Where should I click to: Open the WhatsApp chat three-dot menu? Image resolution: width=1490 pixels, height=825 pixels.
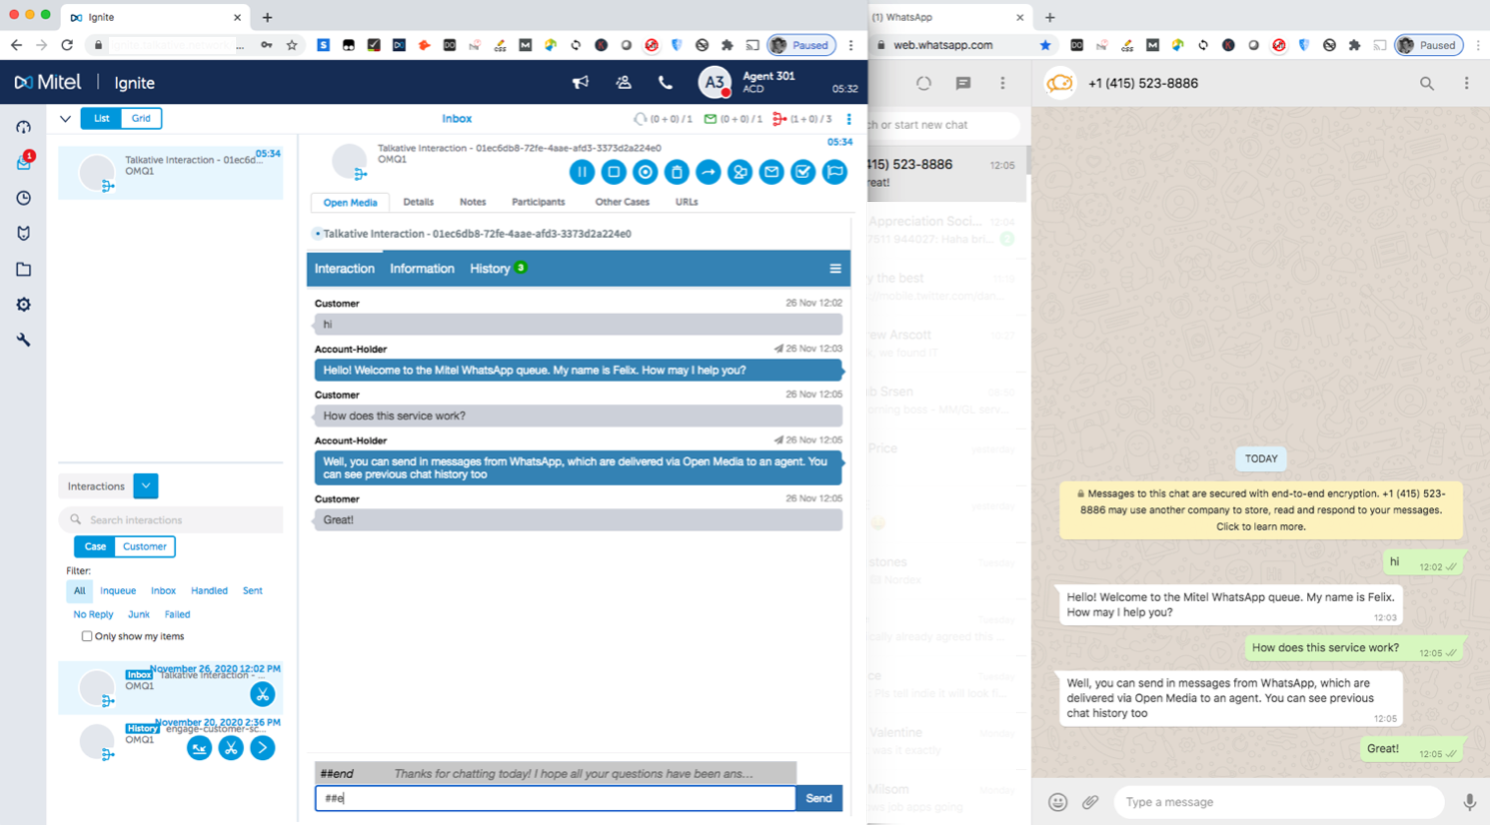tap(1467, 84)
